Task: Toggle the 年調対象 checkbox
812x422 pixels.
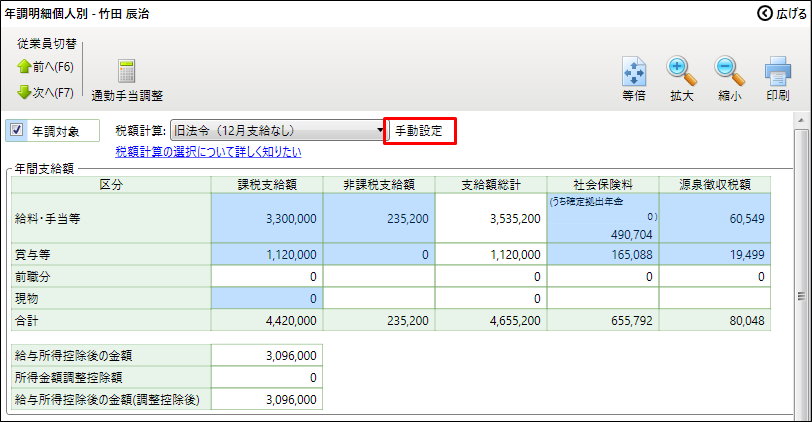Action: [x=17, y=130]
